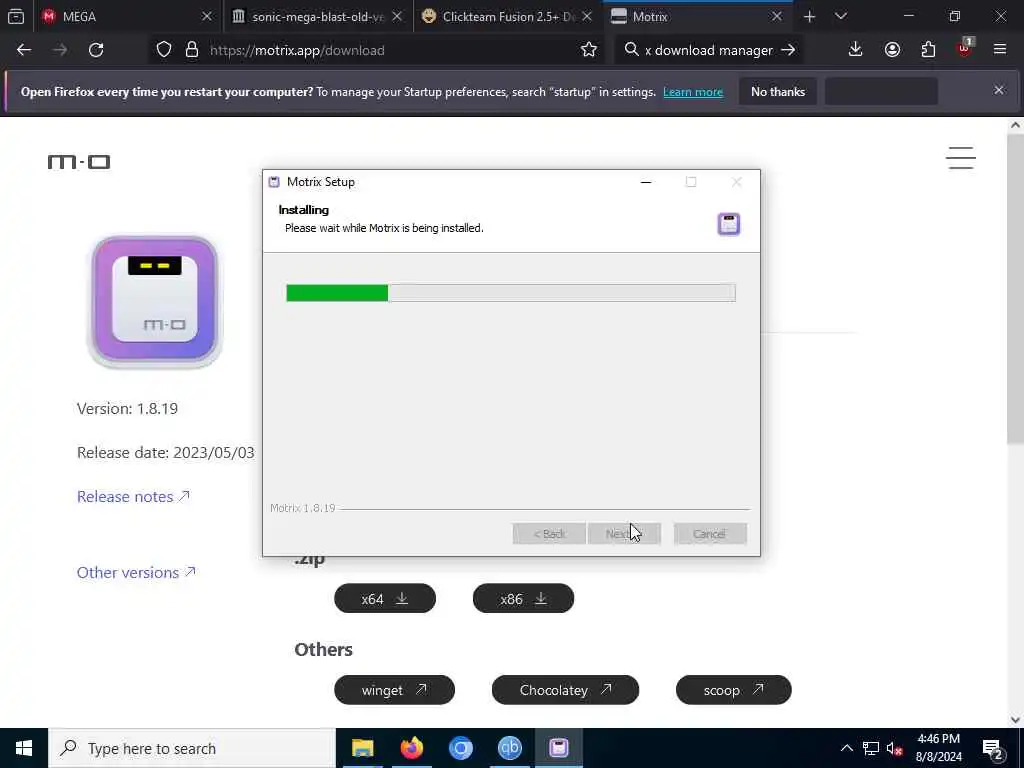Open the network status tray icon
The height and width of the screenshot is (768, 1024).
[x=871, y=748]
